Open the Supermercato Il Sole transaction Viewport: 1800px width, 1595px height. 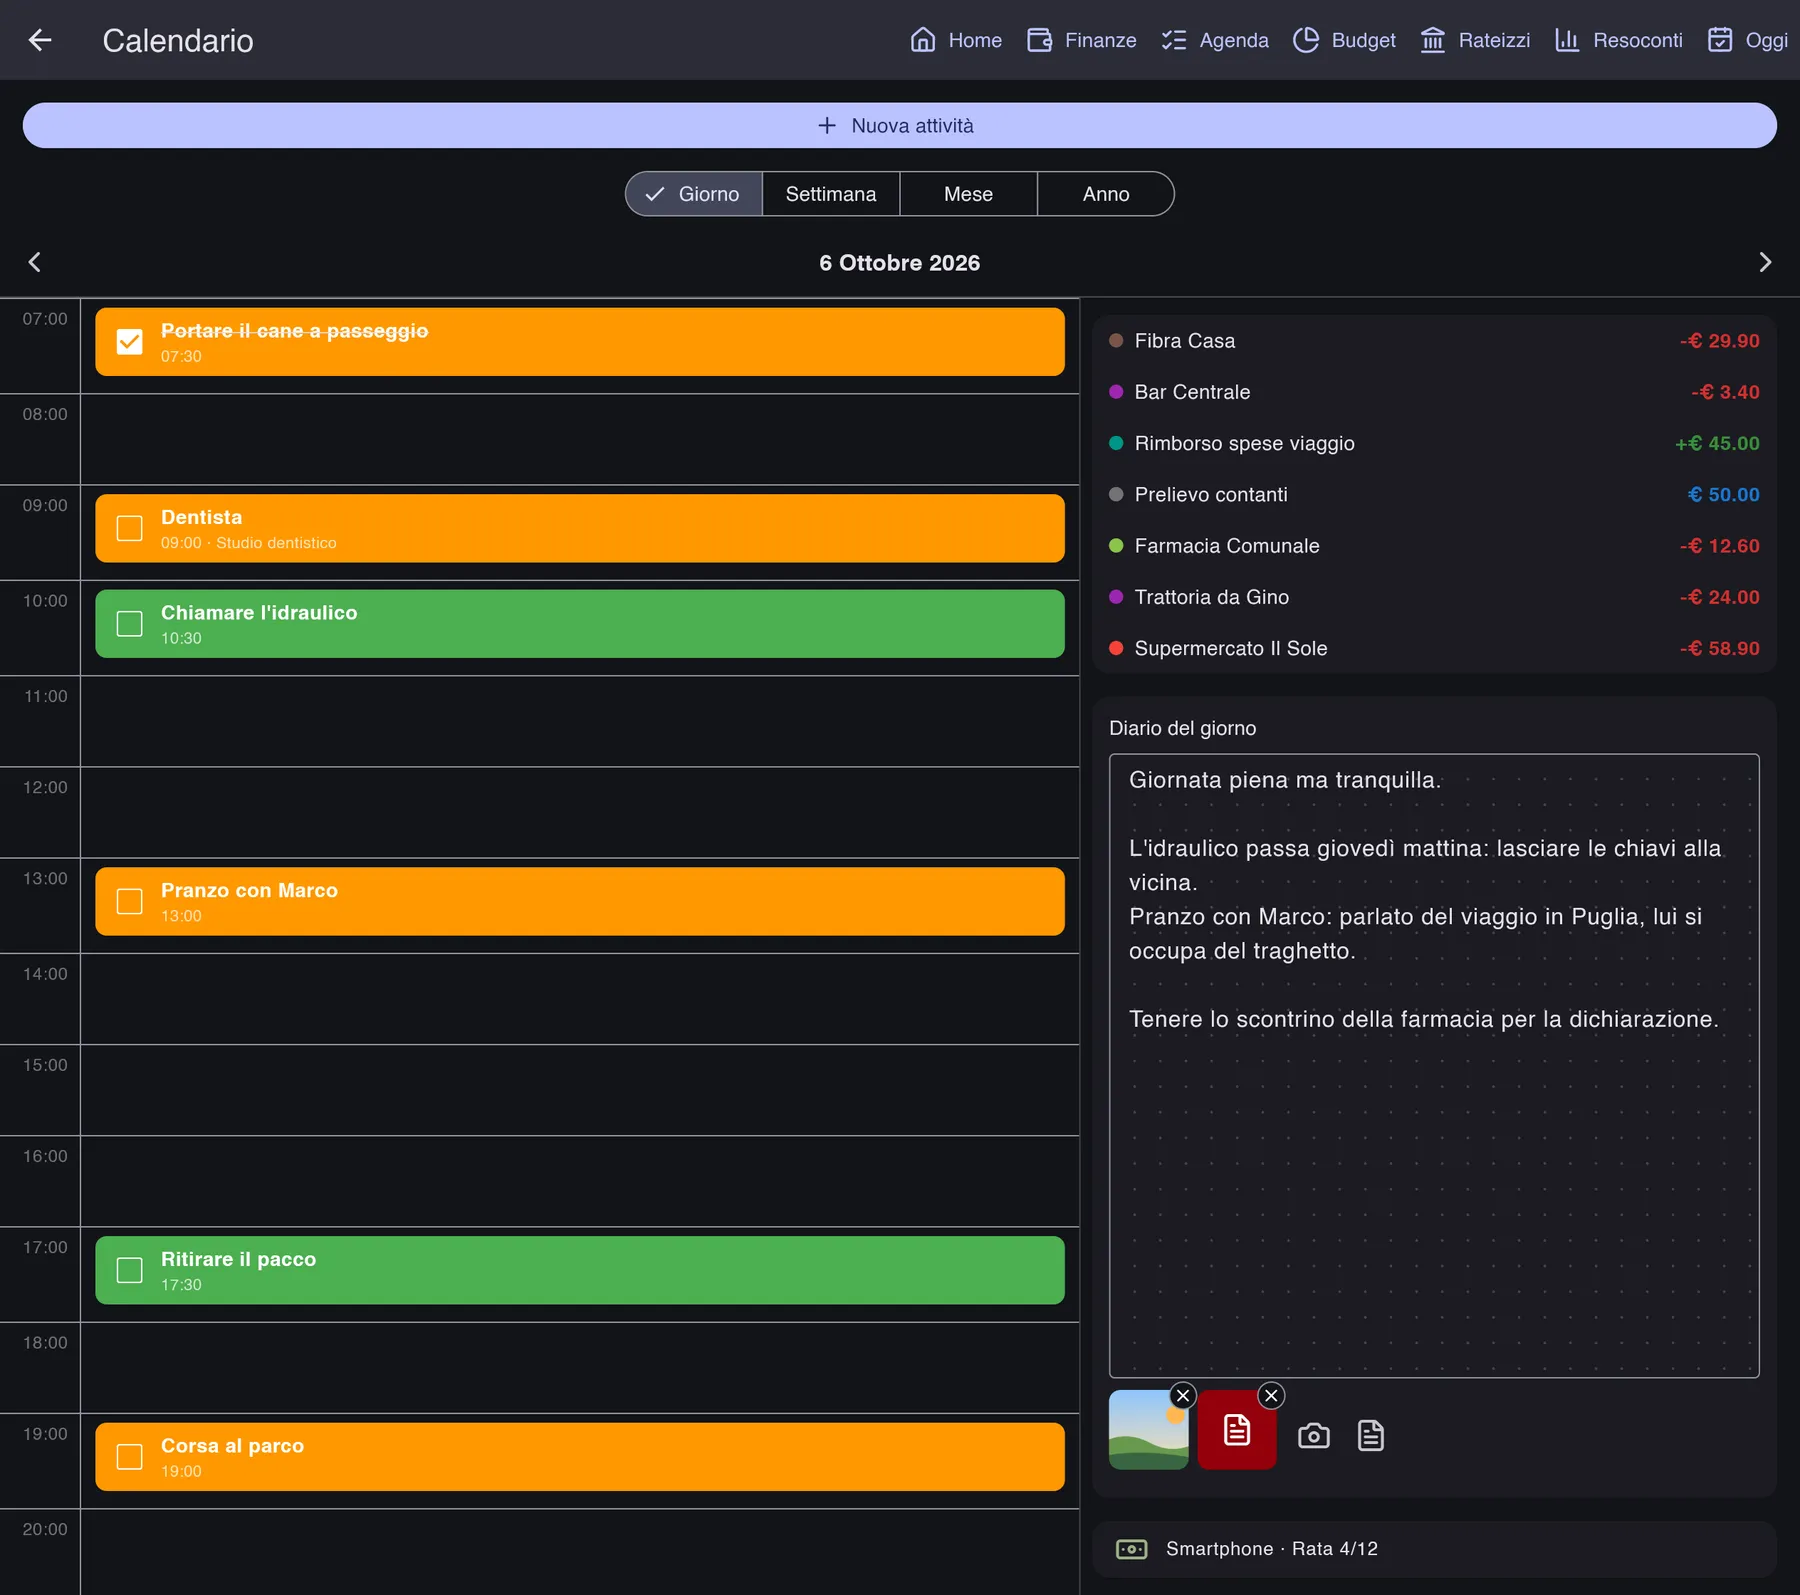click(x=1434, y=648)
